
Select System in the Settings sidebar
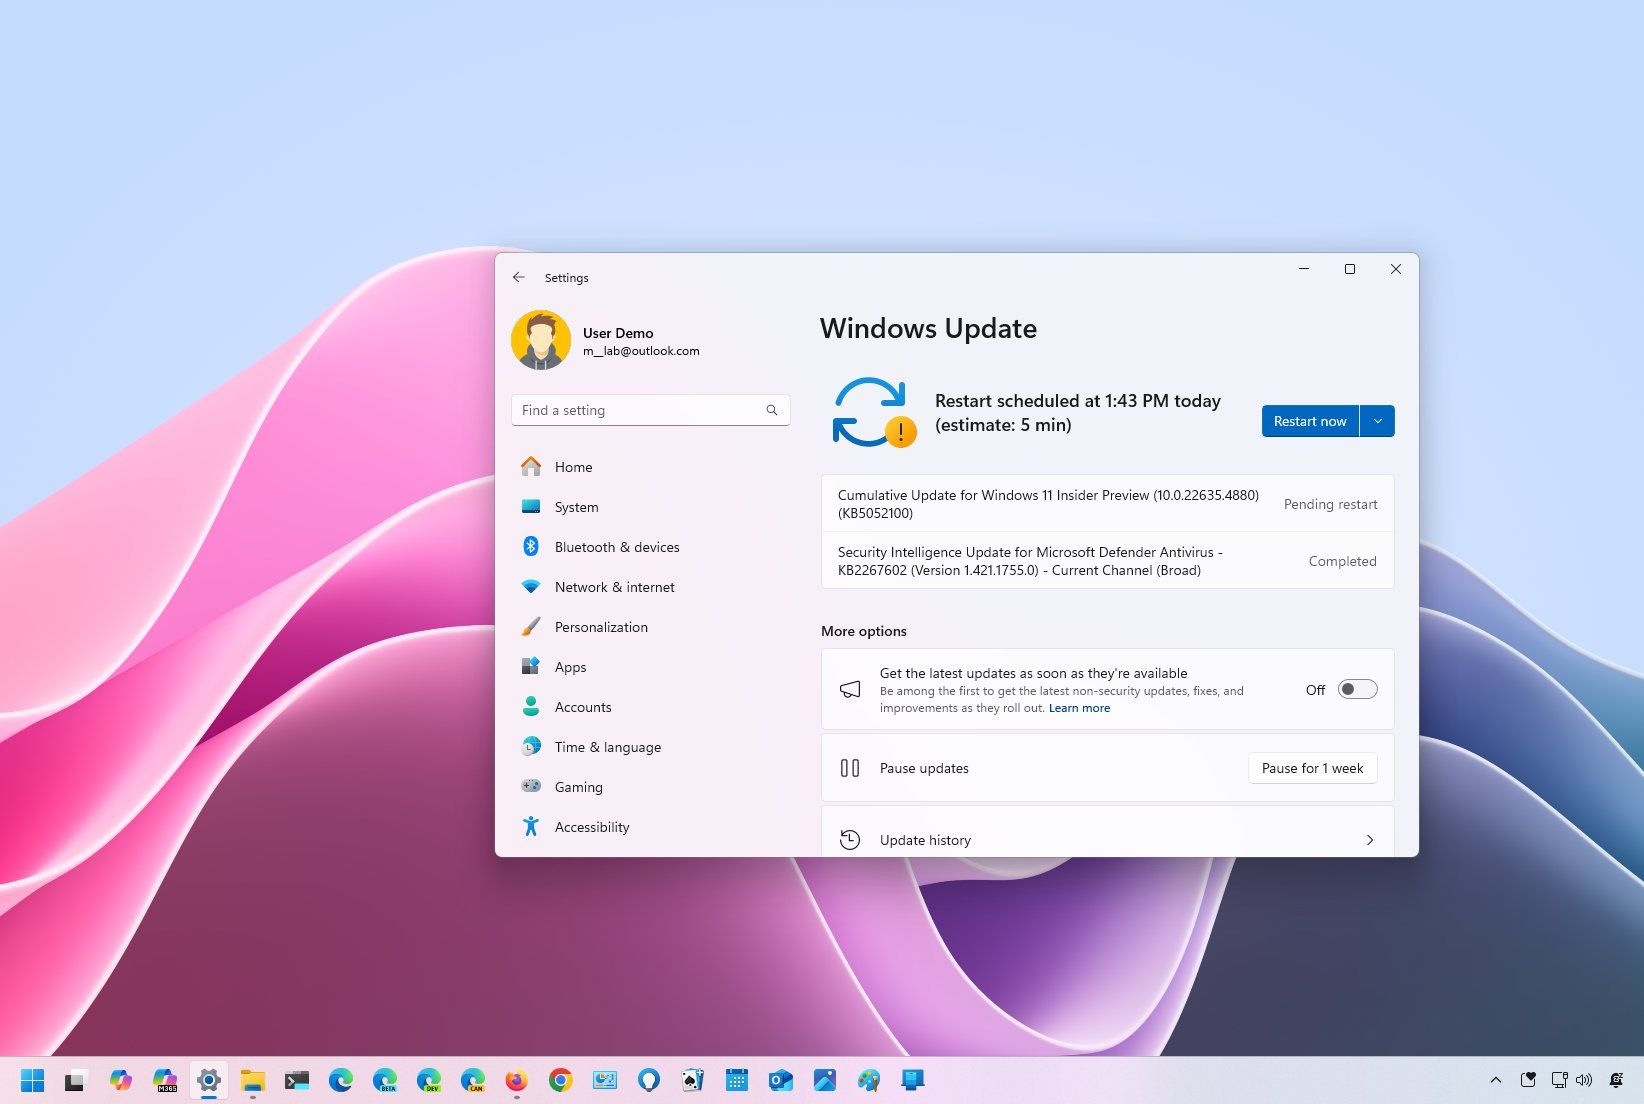pos(575,507)
